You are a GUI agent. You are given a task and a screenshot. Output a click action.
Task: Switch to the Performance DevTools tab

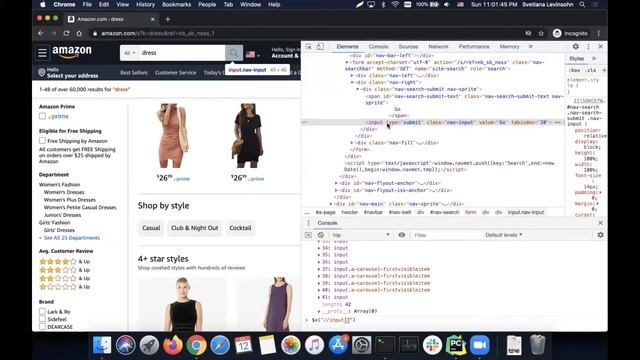tap(474, 47)
